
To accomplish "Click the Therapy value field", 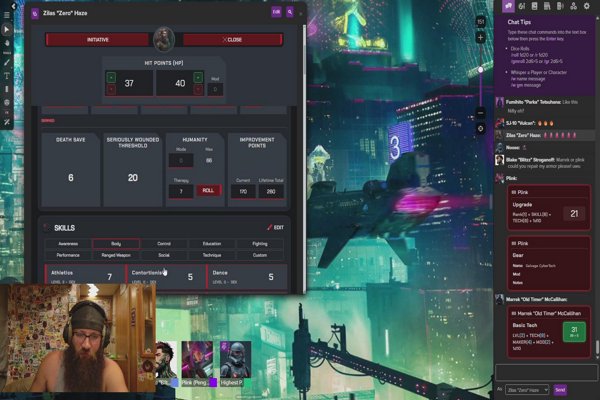I will 181,191.
